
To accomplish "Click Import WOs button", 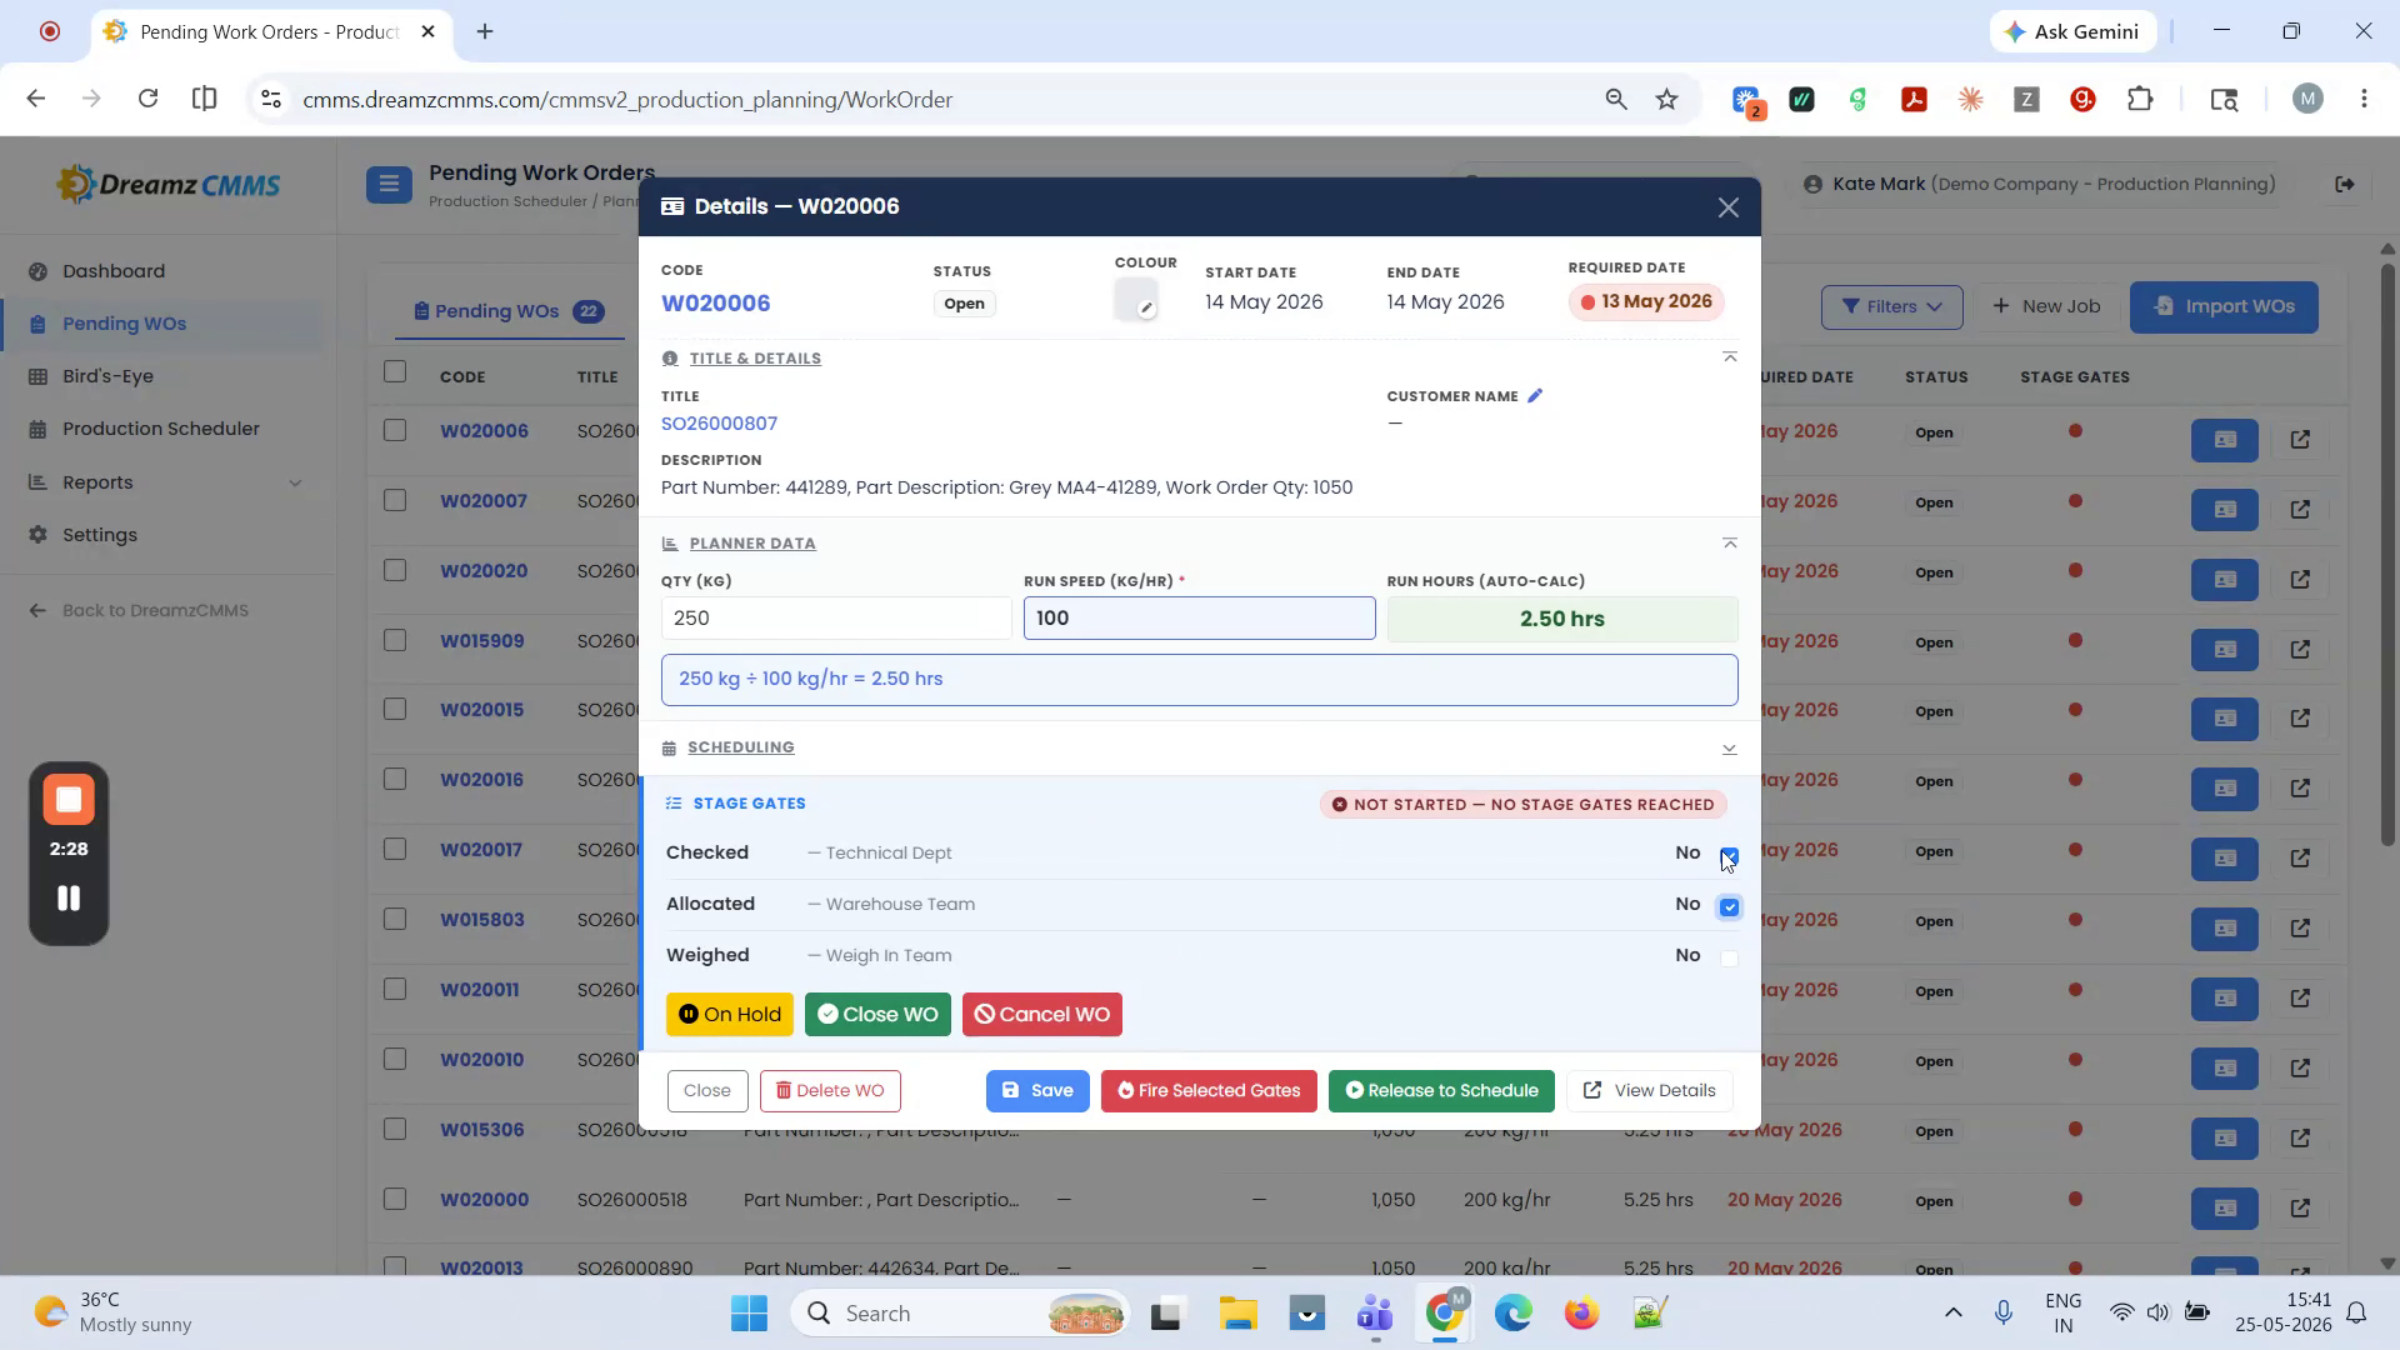I will tap(2223, 307).
